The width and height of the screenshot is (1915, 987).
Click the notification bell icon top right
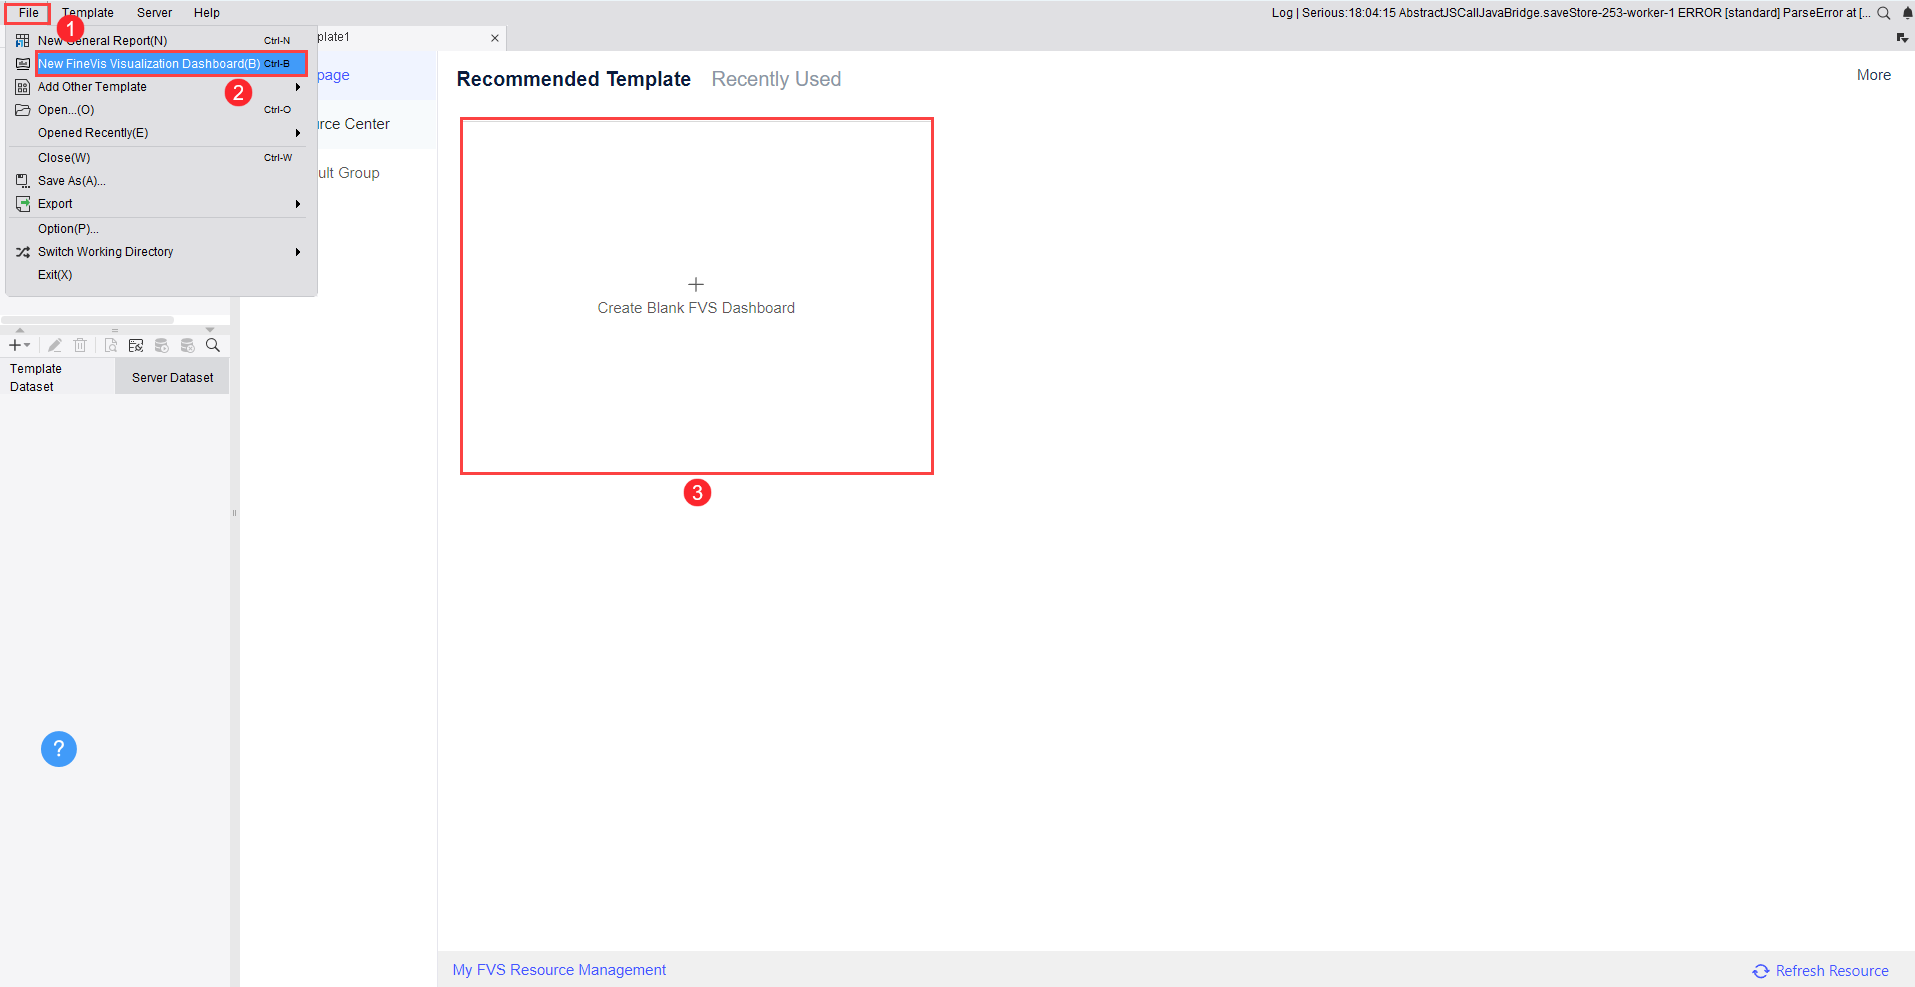[x=1905, y=13]
